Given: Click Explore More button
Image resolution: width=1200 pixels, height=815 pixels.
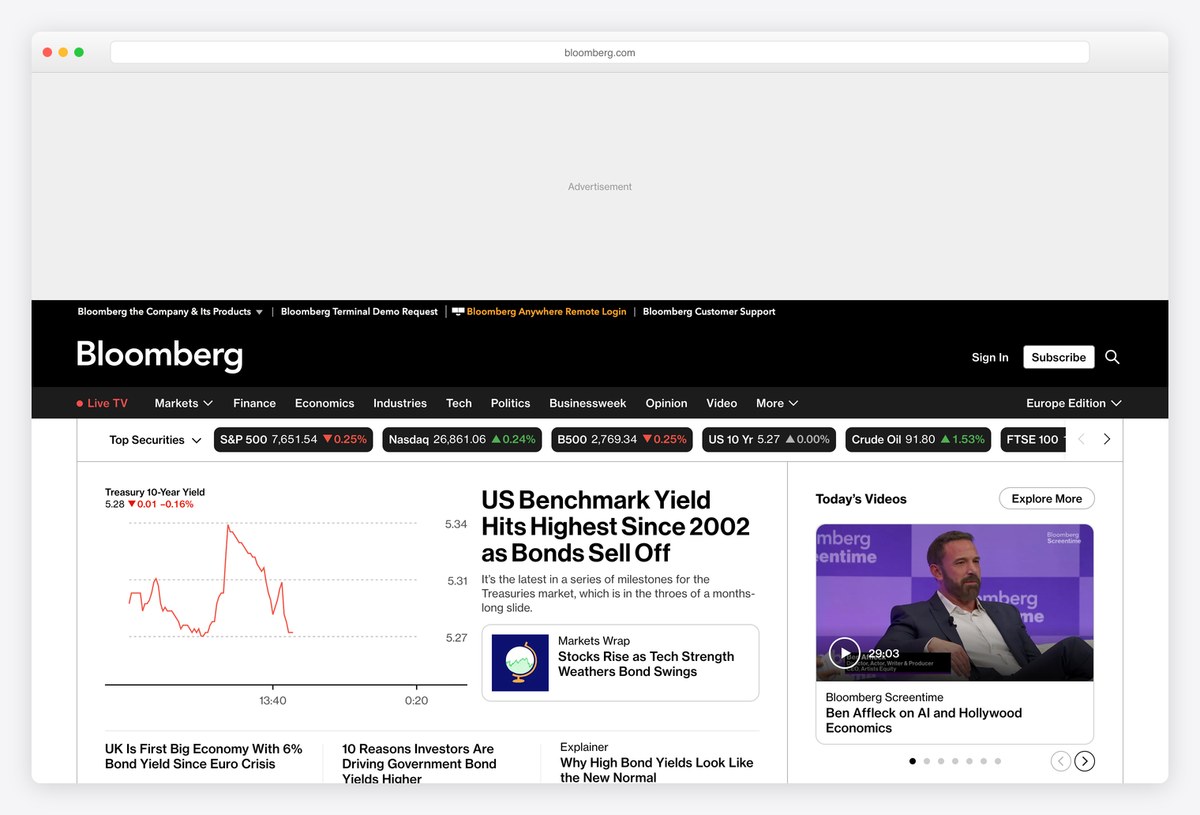Looking at the screenshot, I should click(1047, 499).
